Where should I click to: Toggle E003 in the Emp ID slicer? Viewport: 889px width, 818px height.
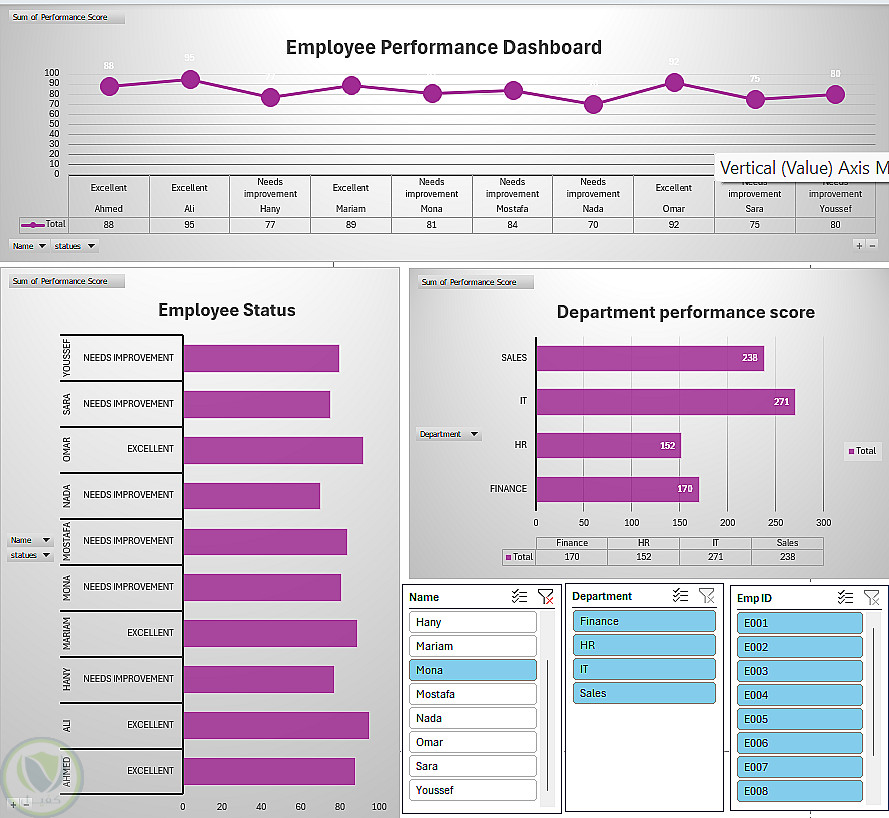(799, 671)
